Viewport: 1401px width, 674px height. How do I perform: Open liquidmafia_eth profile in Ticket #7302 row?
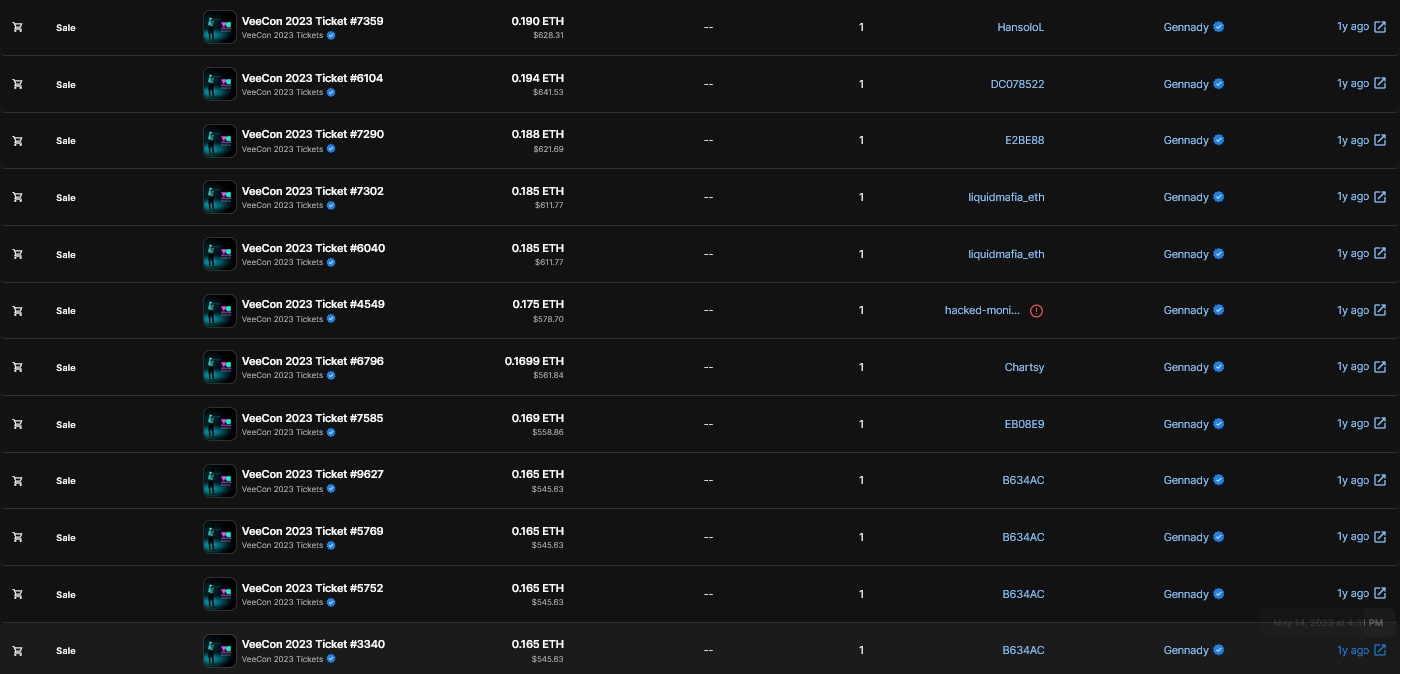point(1006,197)
